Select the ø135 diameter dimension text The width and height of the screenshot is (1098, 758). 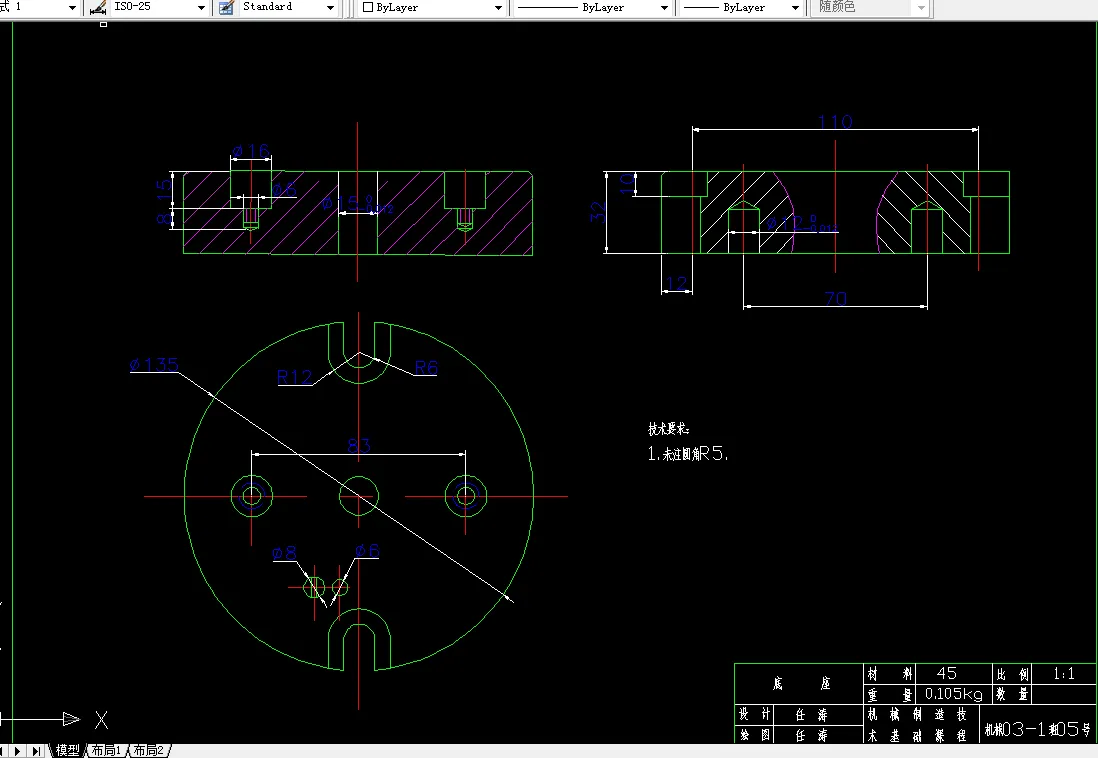[154, 364]
